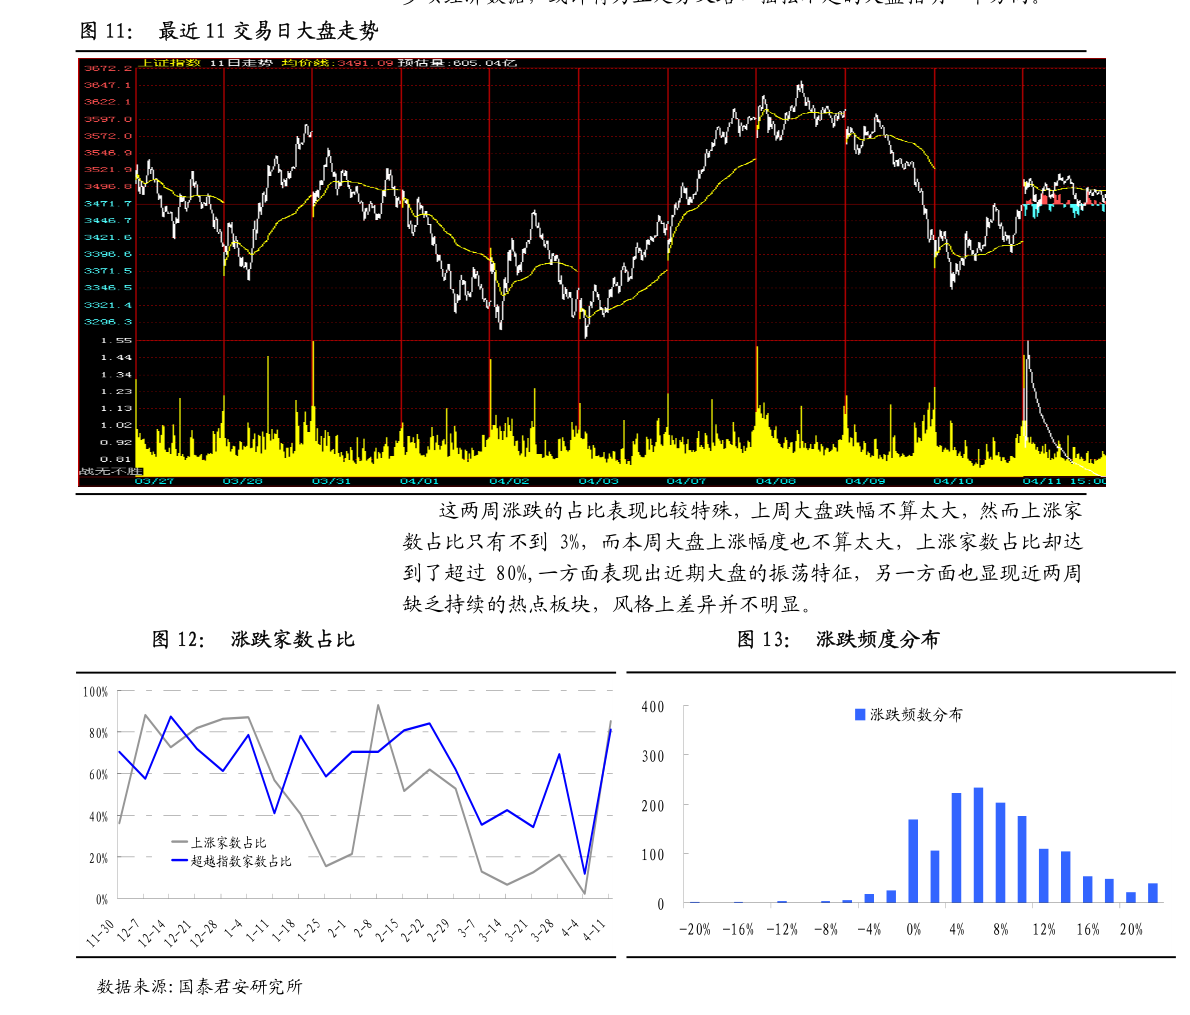Viewport: 1190px width, 1015px height.
Task: Click the 上证指数 title label
Action: (x=170, y=63)
